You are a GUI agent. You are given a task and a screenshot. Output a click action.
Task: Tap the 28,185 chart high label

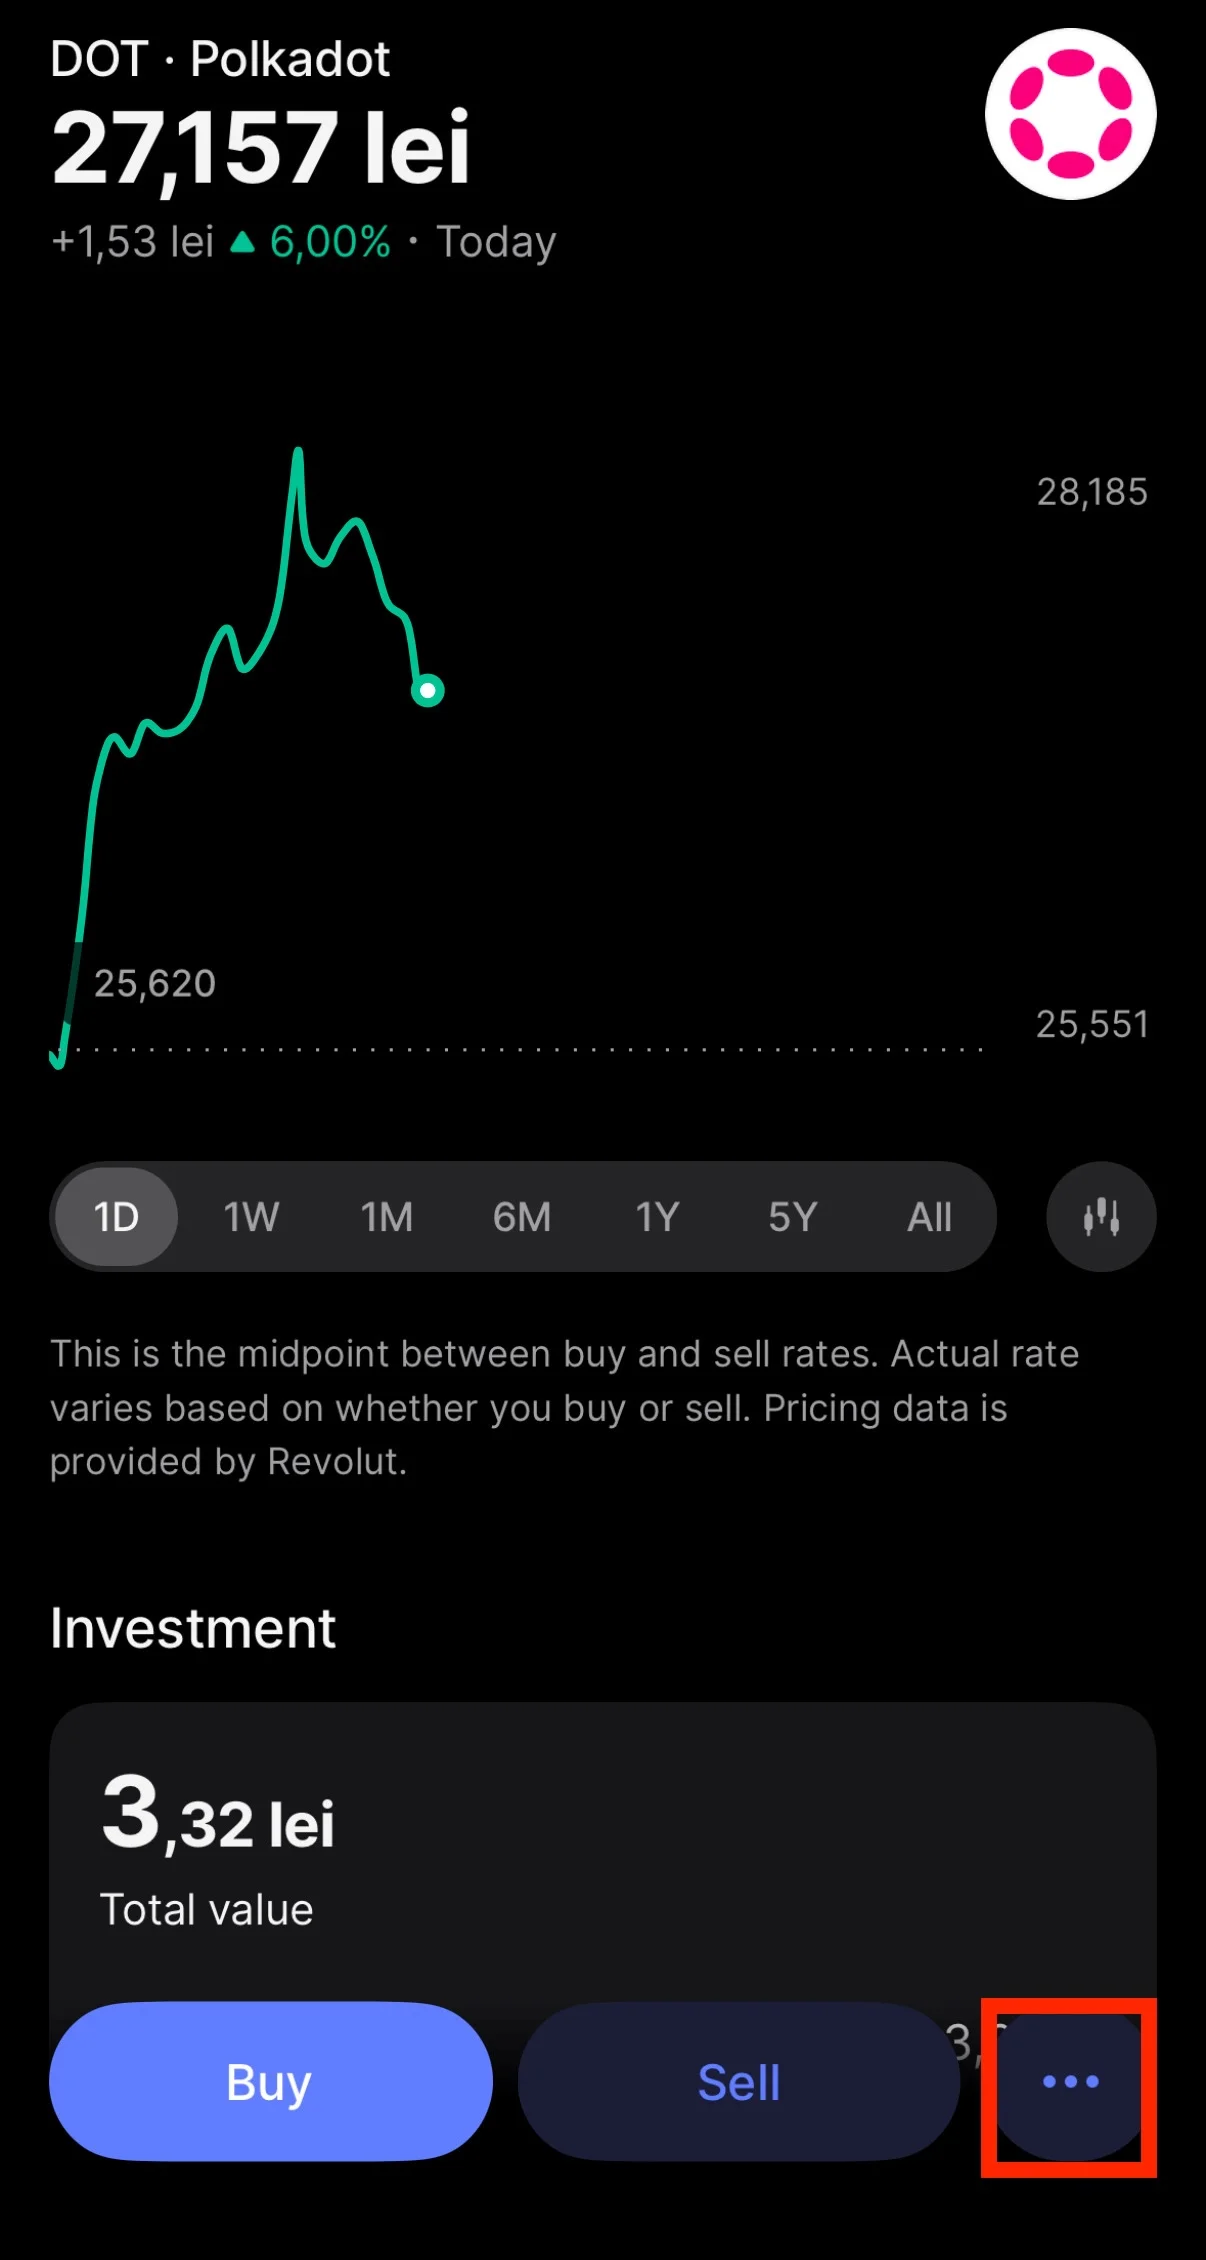pyautogui.click(x=1091, y=492)
